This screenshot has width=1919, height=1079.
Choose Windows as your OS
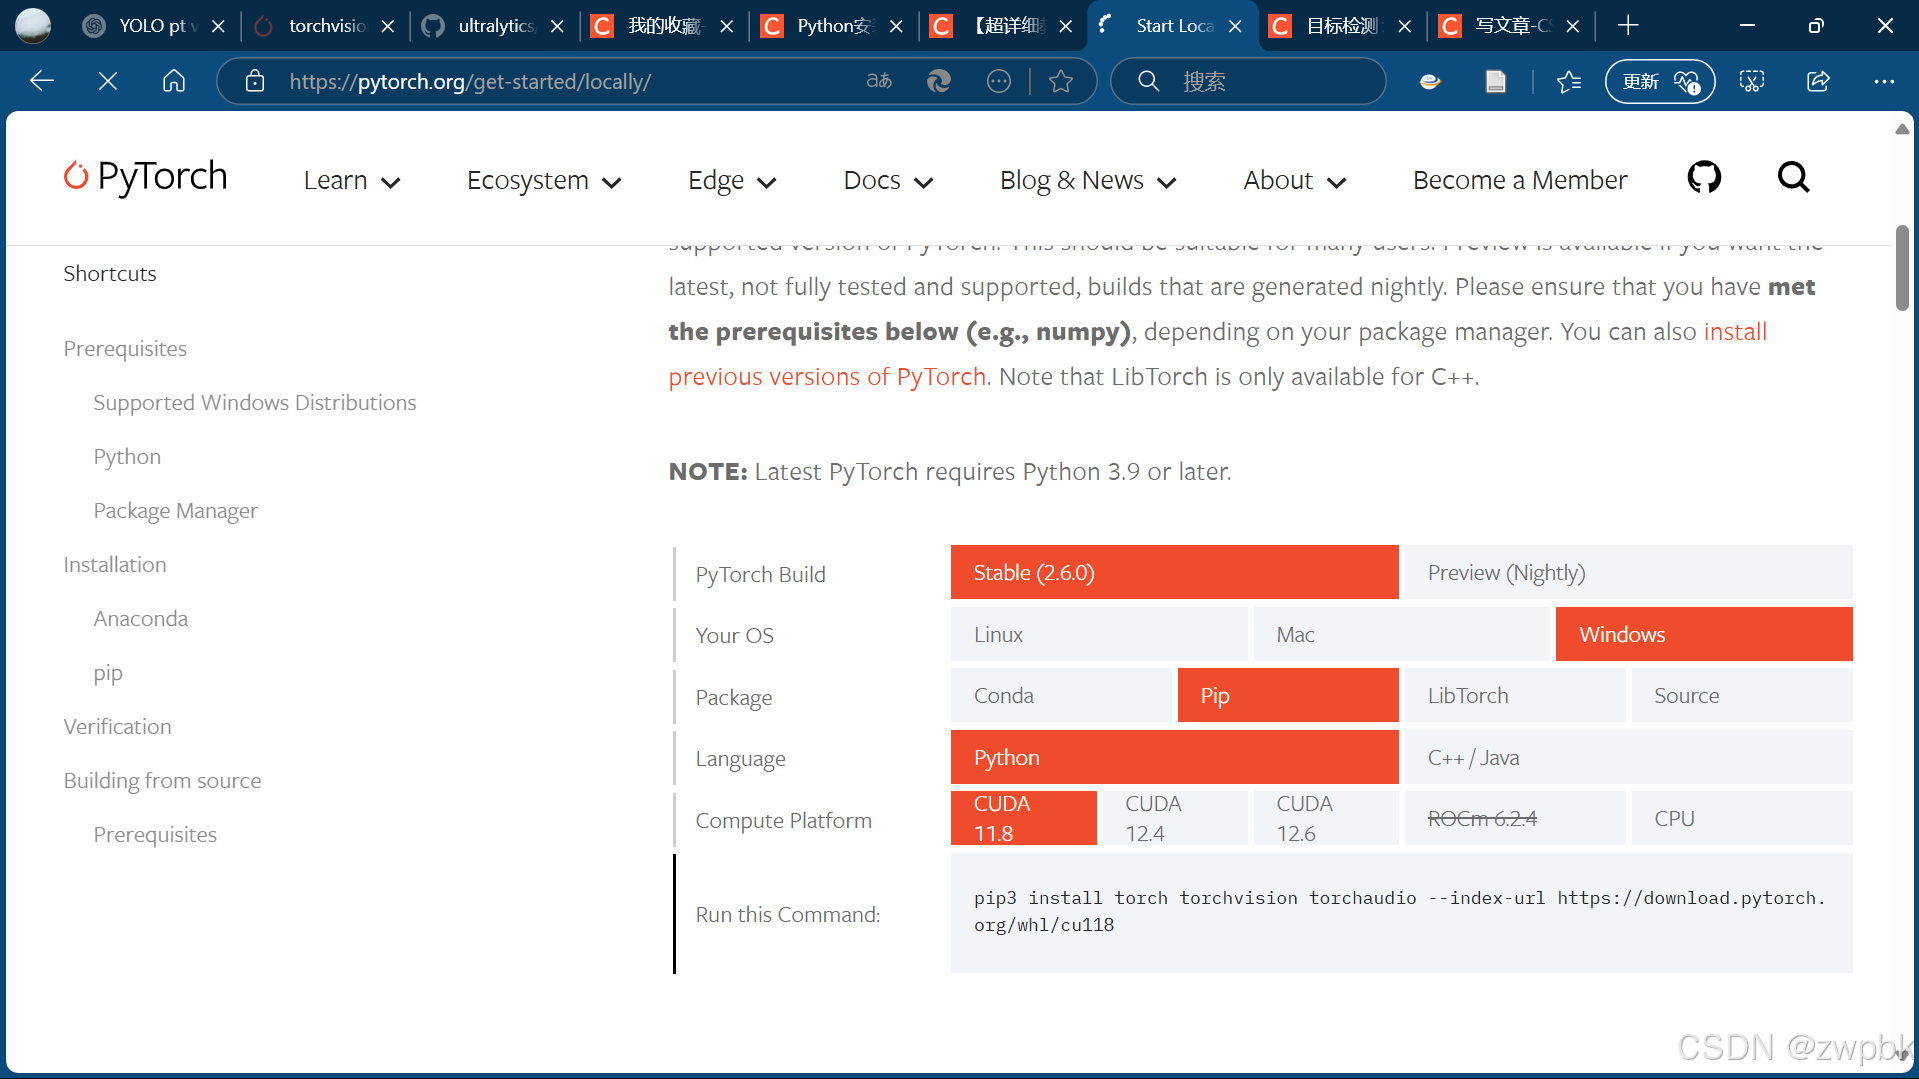pos(1704,634)
